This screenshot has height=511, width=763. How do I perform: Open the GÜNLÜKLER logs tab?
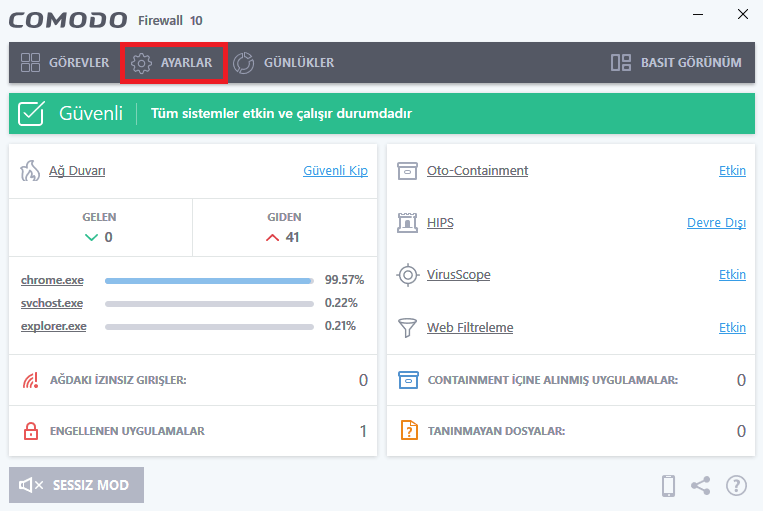[x=284, y=63]
